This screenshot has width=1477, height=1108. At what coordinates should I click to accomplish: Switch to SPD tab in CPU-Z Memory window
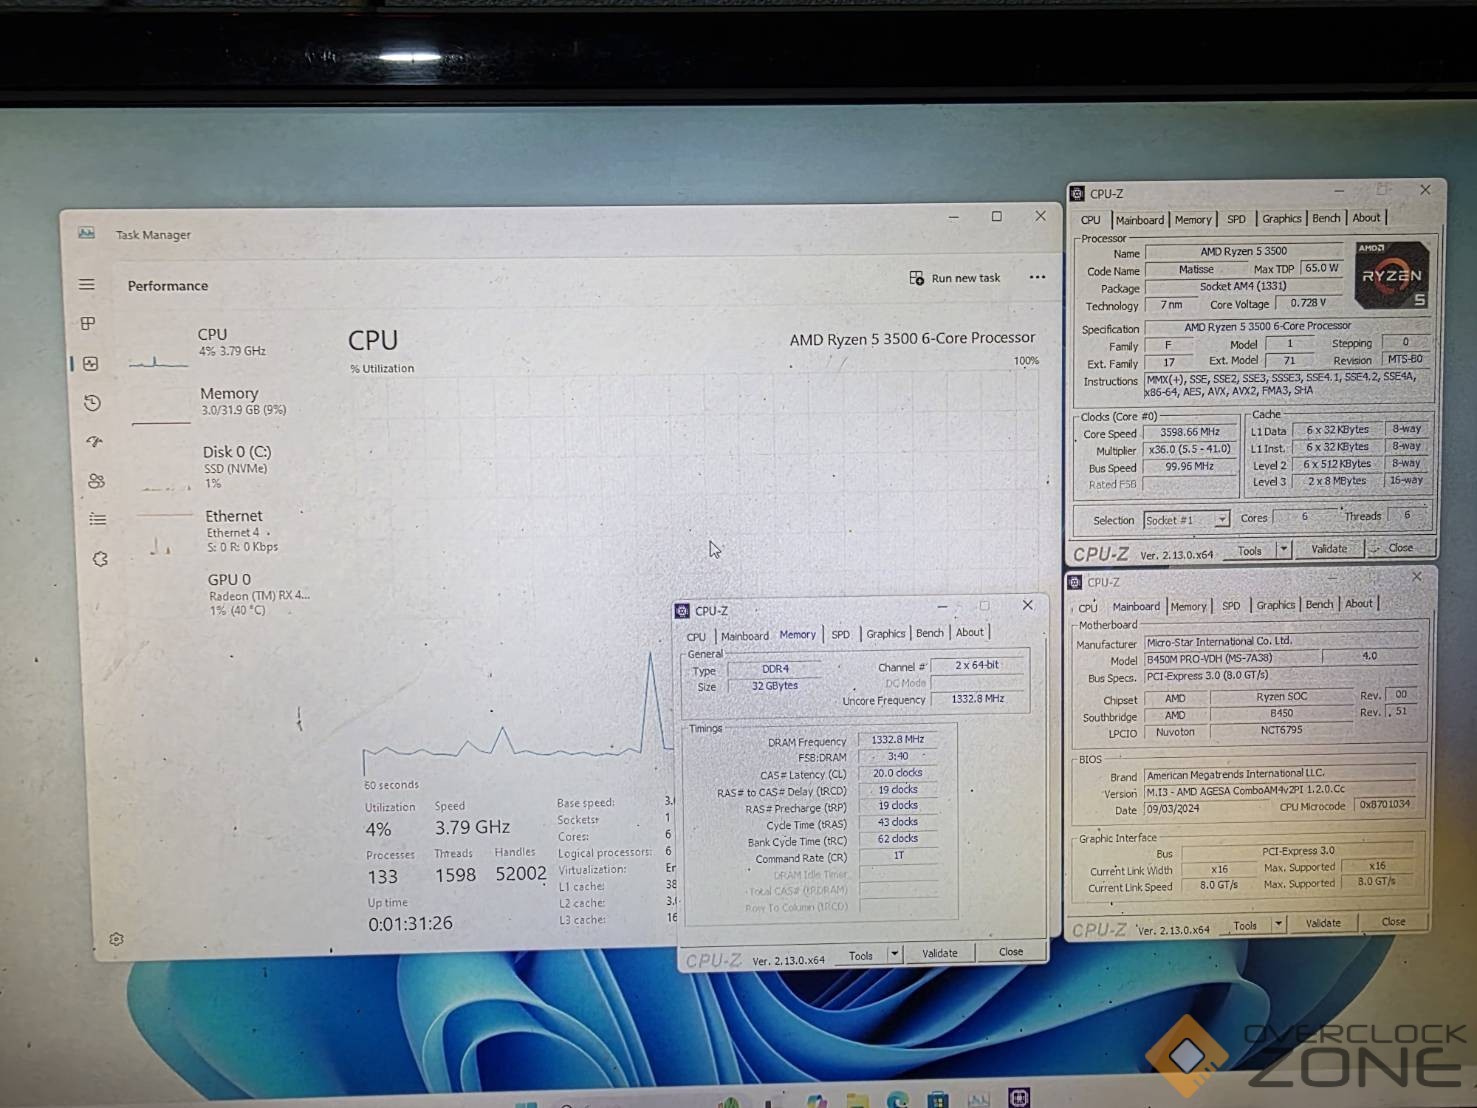pyautogui.click(x=840, y=634)
